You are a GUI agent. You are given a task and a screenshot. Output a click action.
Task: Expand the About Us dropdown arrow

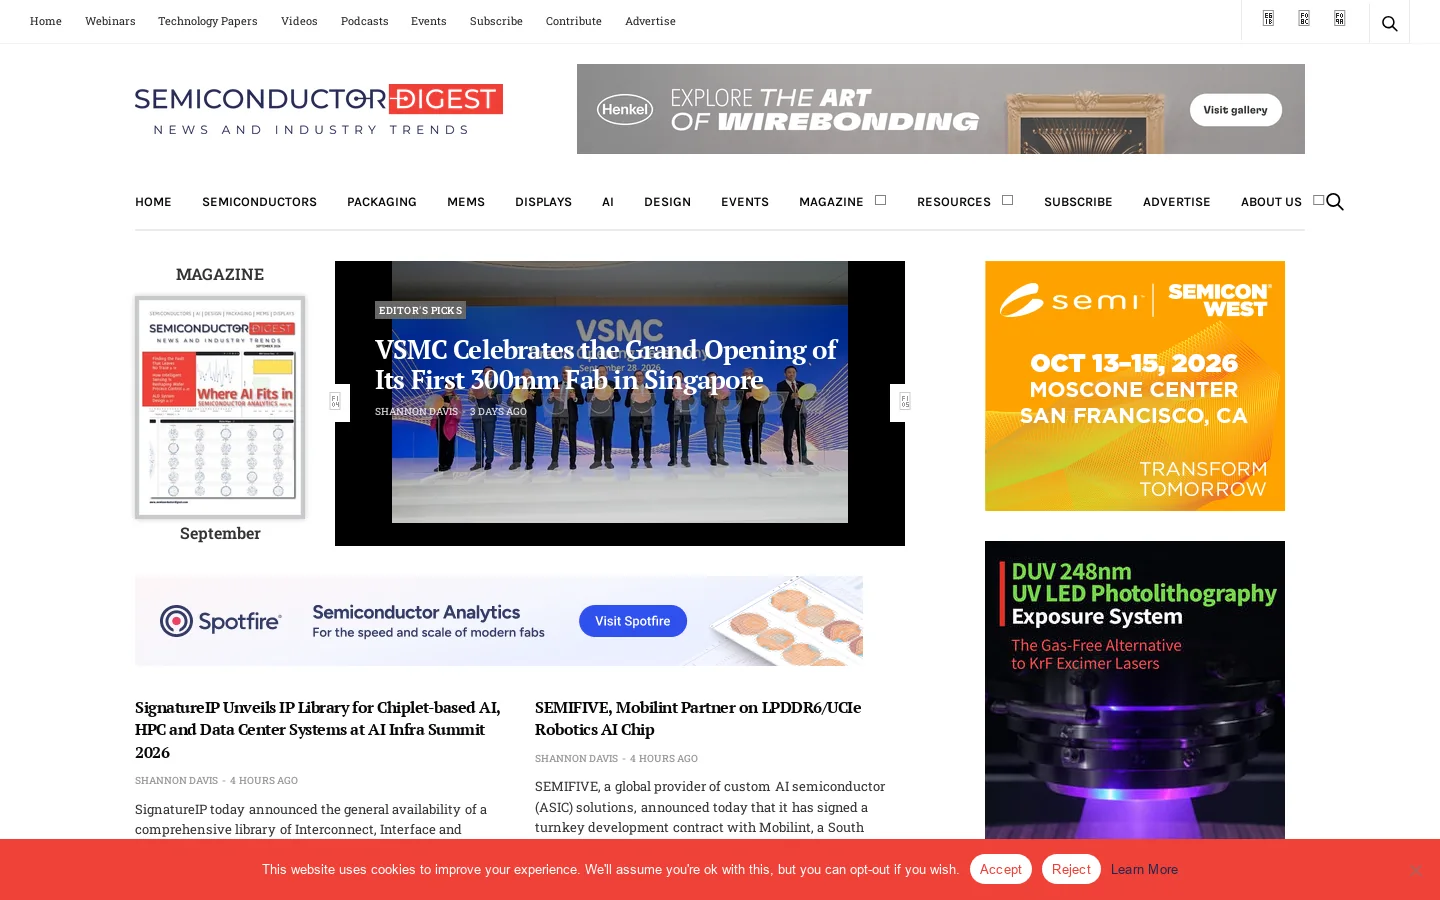tap(1318, 200)
